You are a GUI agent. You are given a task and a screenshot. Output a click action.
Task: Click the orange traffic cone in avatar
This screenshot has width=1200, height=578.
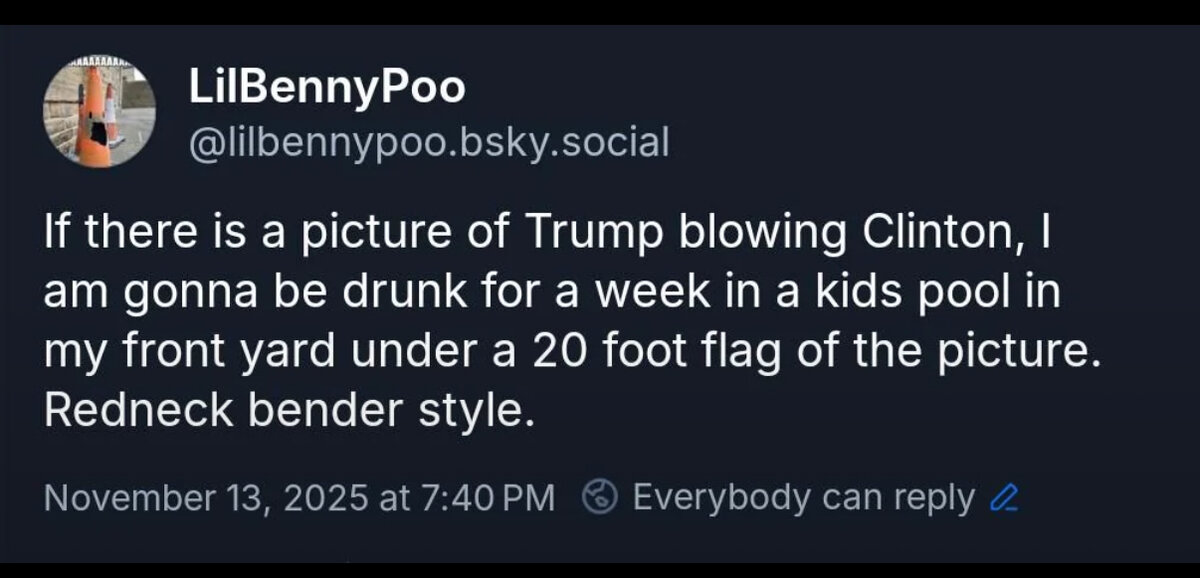pos(93,118)
